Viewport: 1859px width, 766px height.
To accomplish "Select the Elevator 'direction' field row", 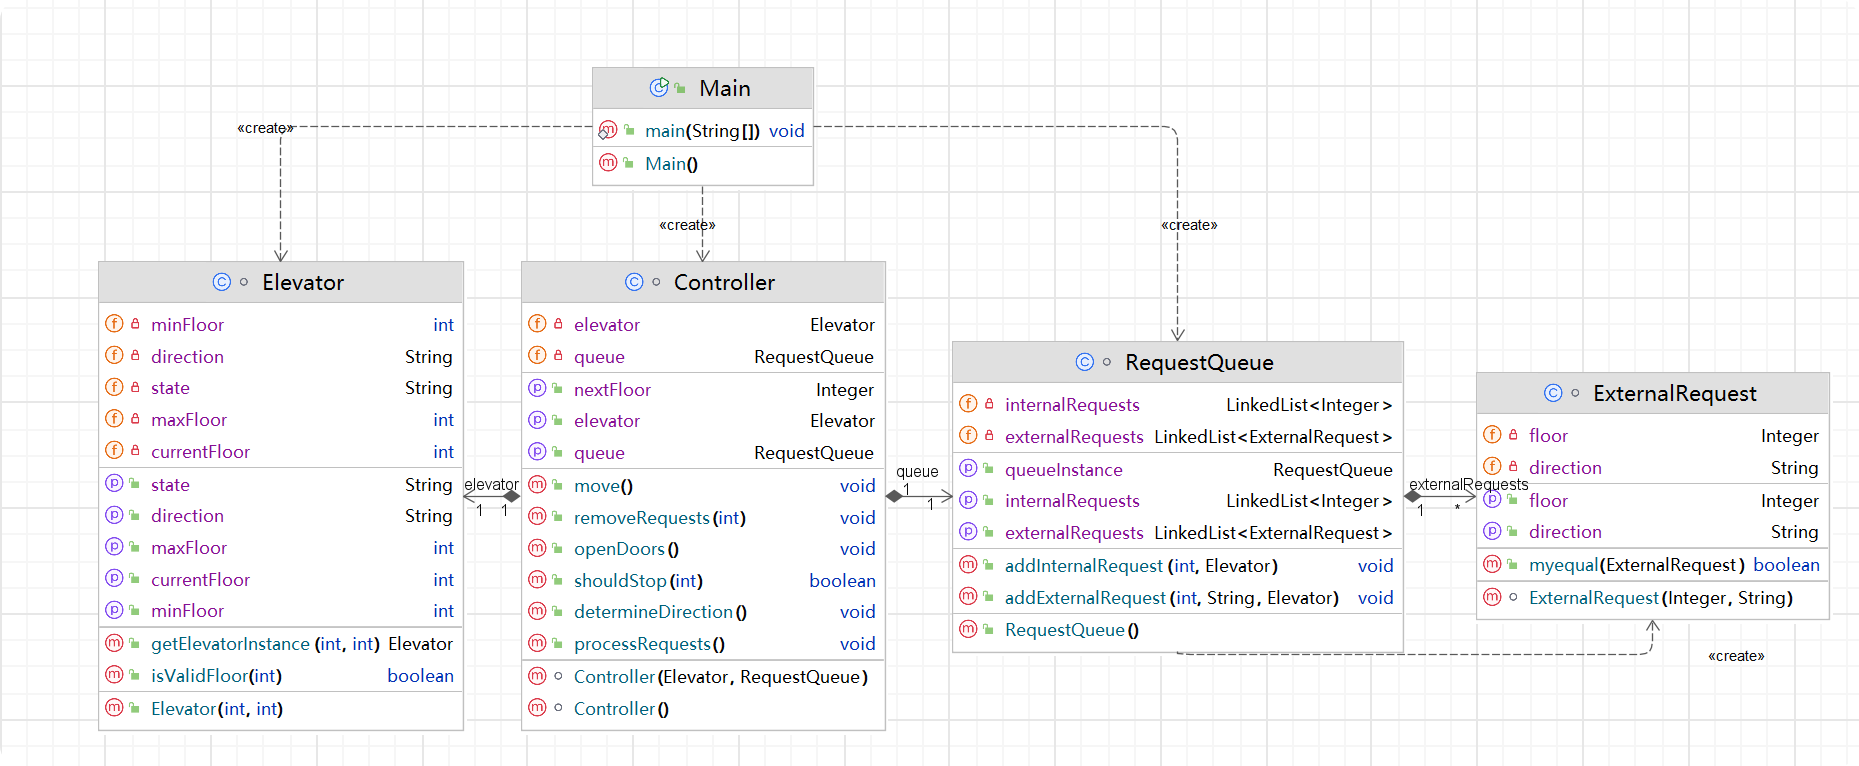I will 281,356.
